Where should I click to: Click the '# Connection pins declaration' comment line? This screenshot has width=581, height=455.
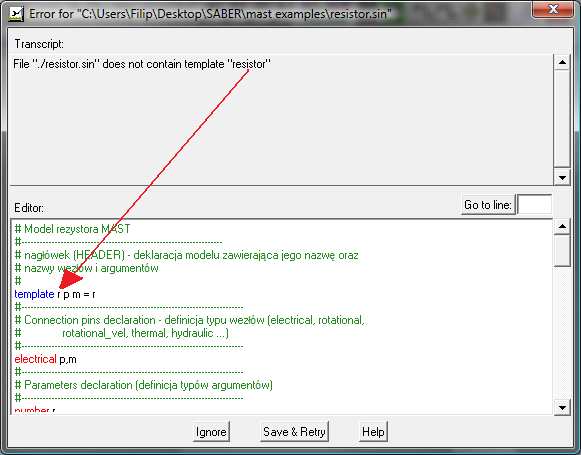click(189, 320)
